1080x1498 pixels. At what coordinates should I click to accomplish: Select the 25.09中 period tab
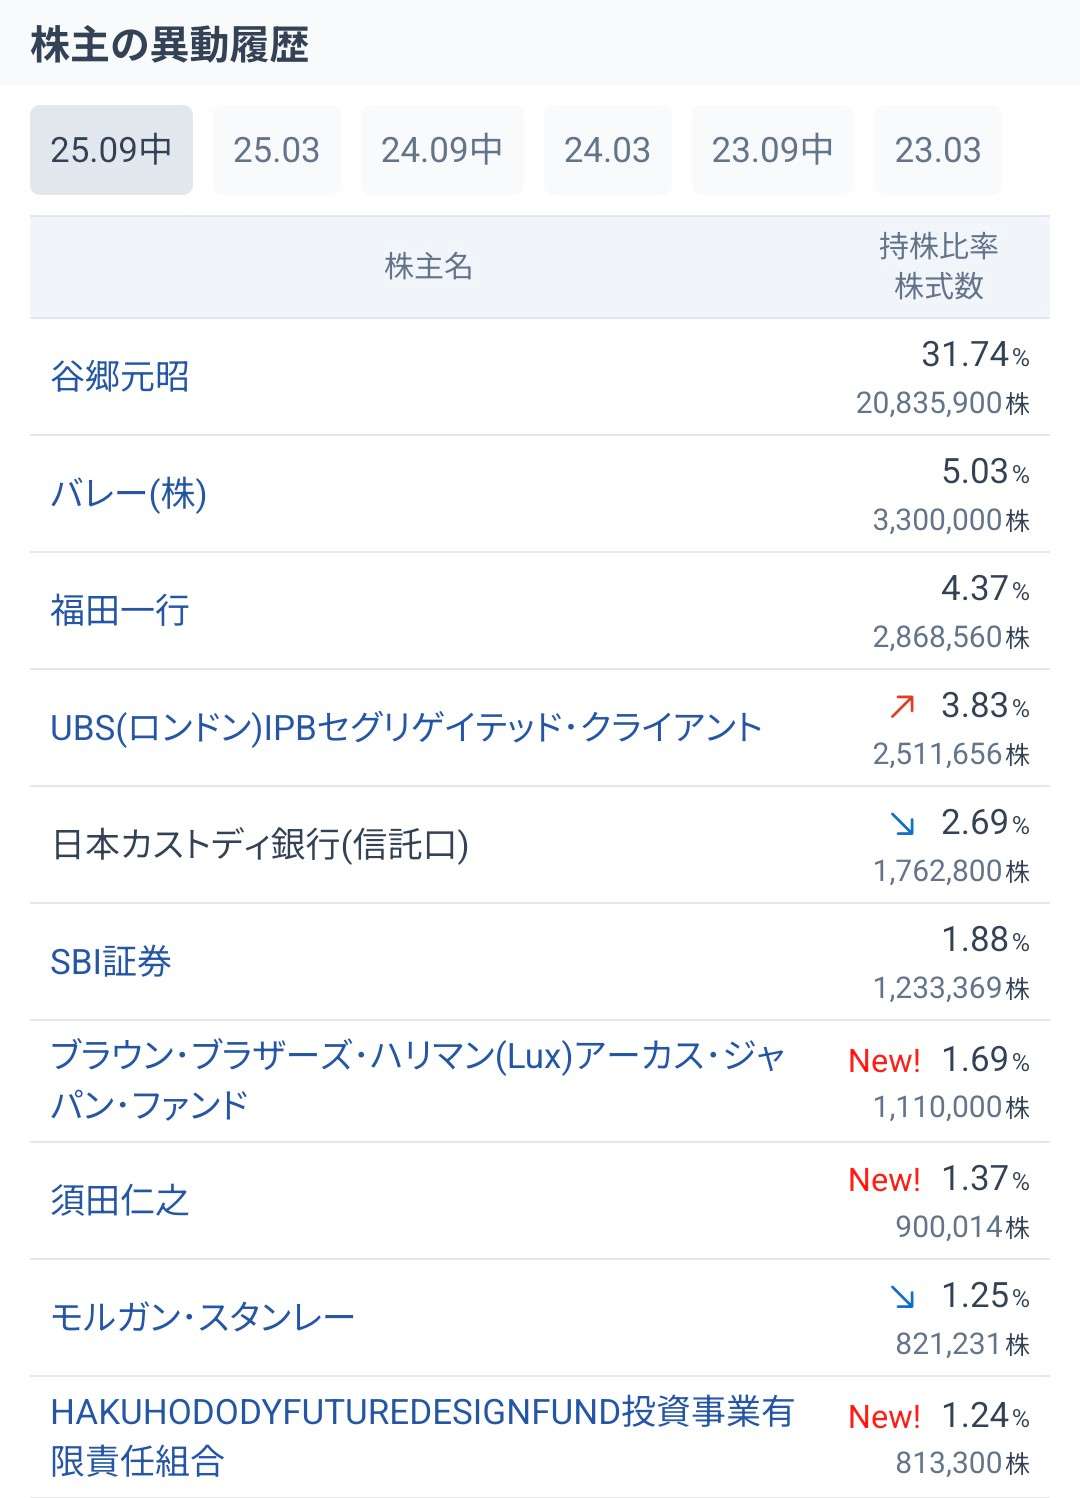pos(111,150)
